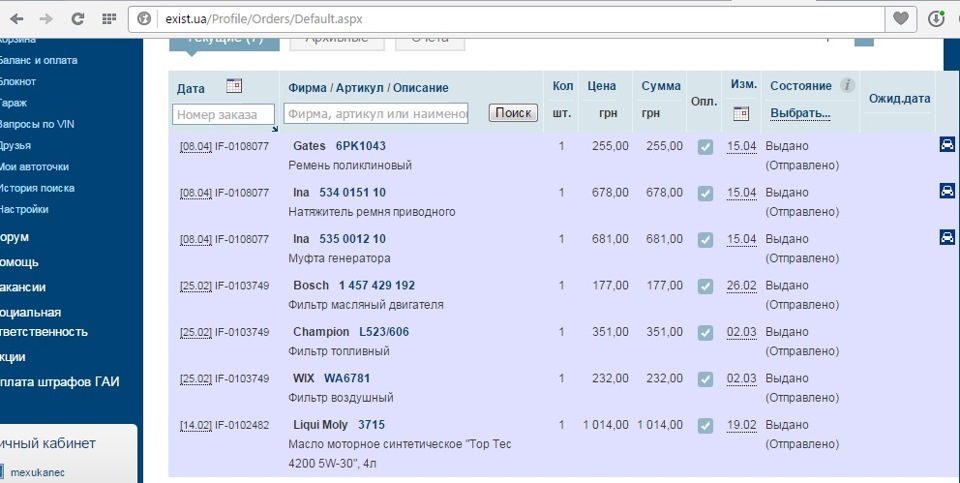Open change date 15.04 in Gates row
Image resolution: width=960 pixels, height=483 pixels.
741,146
